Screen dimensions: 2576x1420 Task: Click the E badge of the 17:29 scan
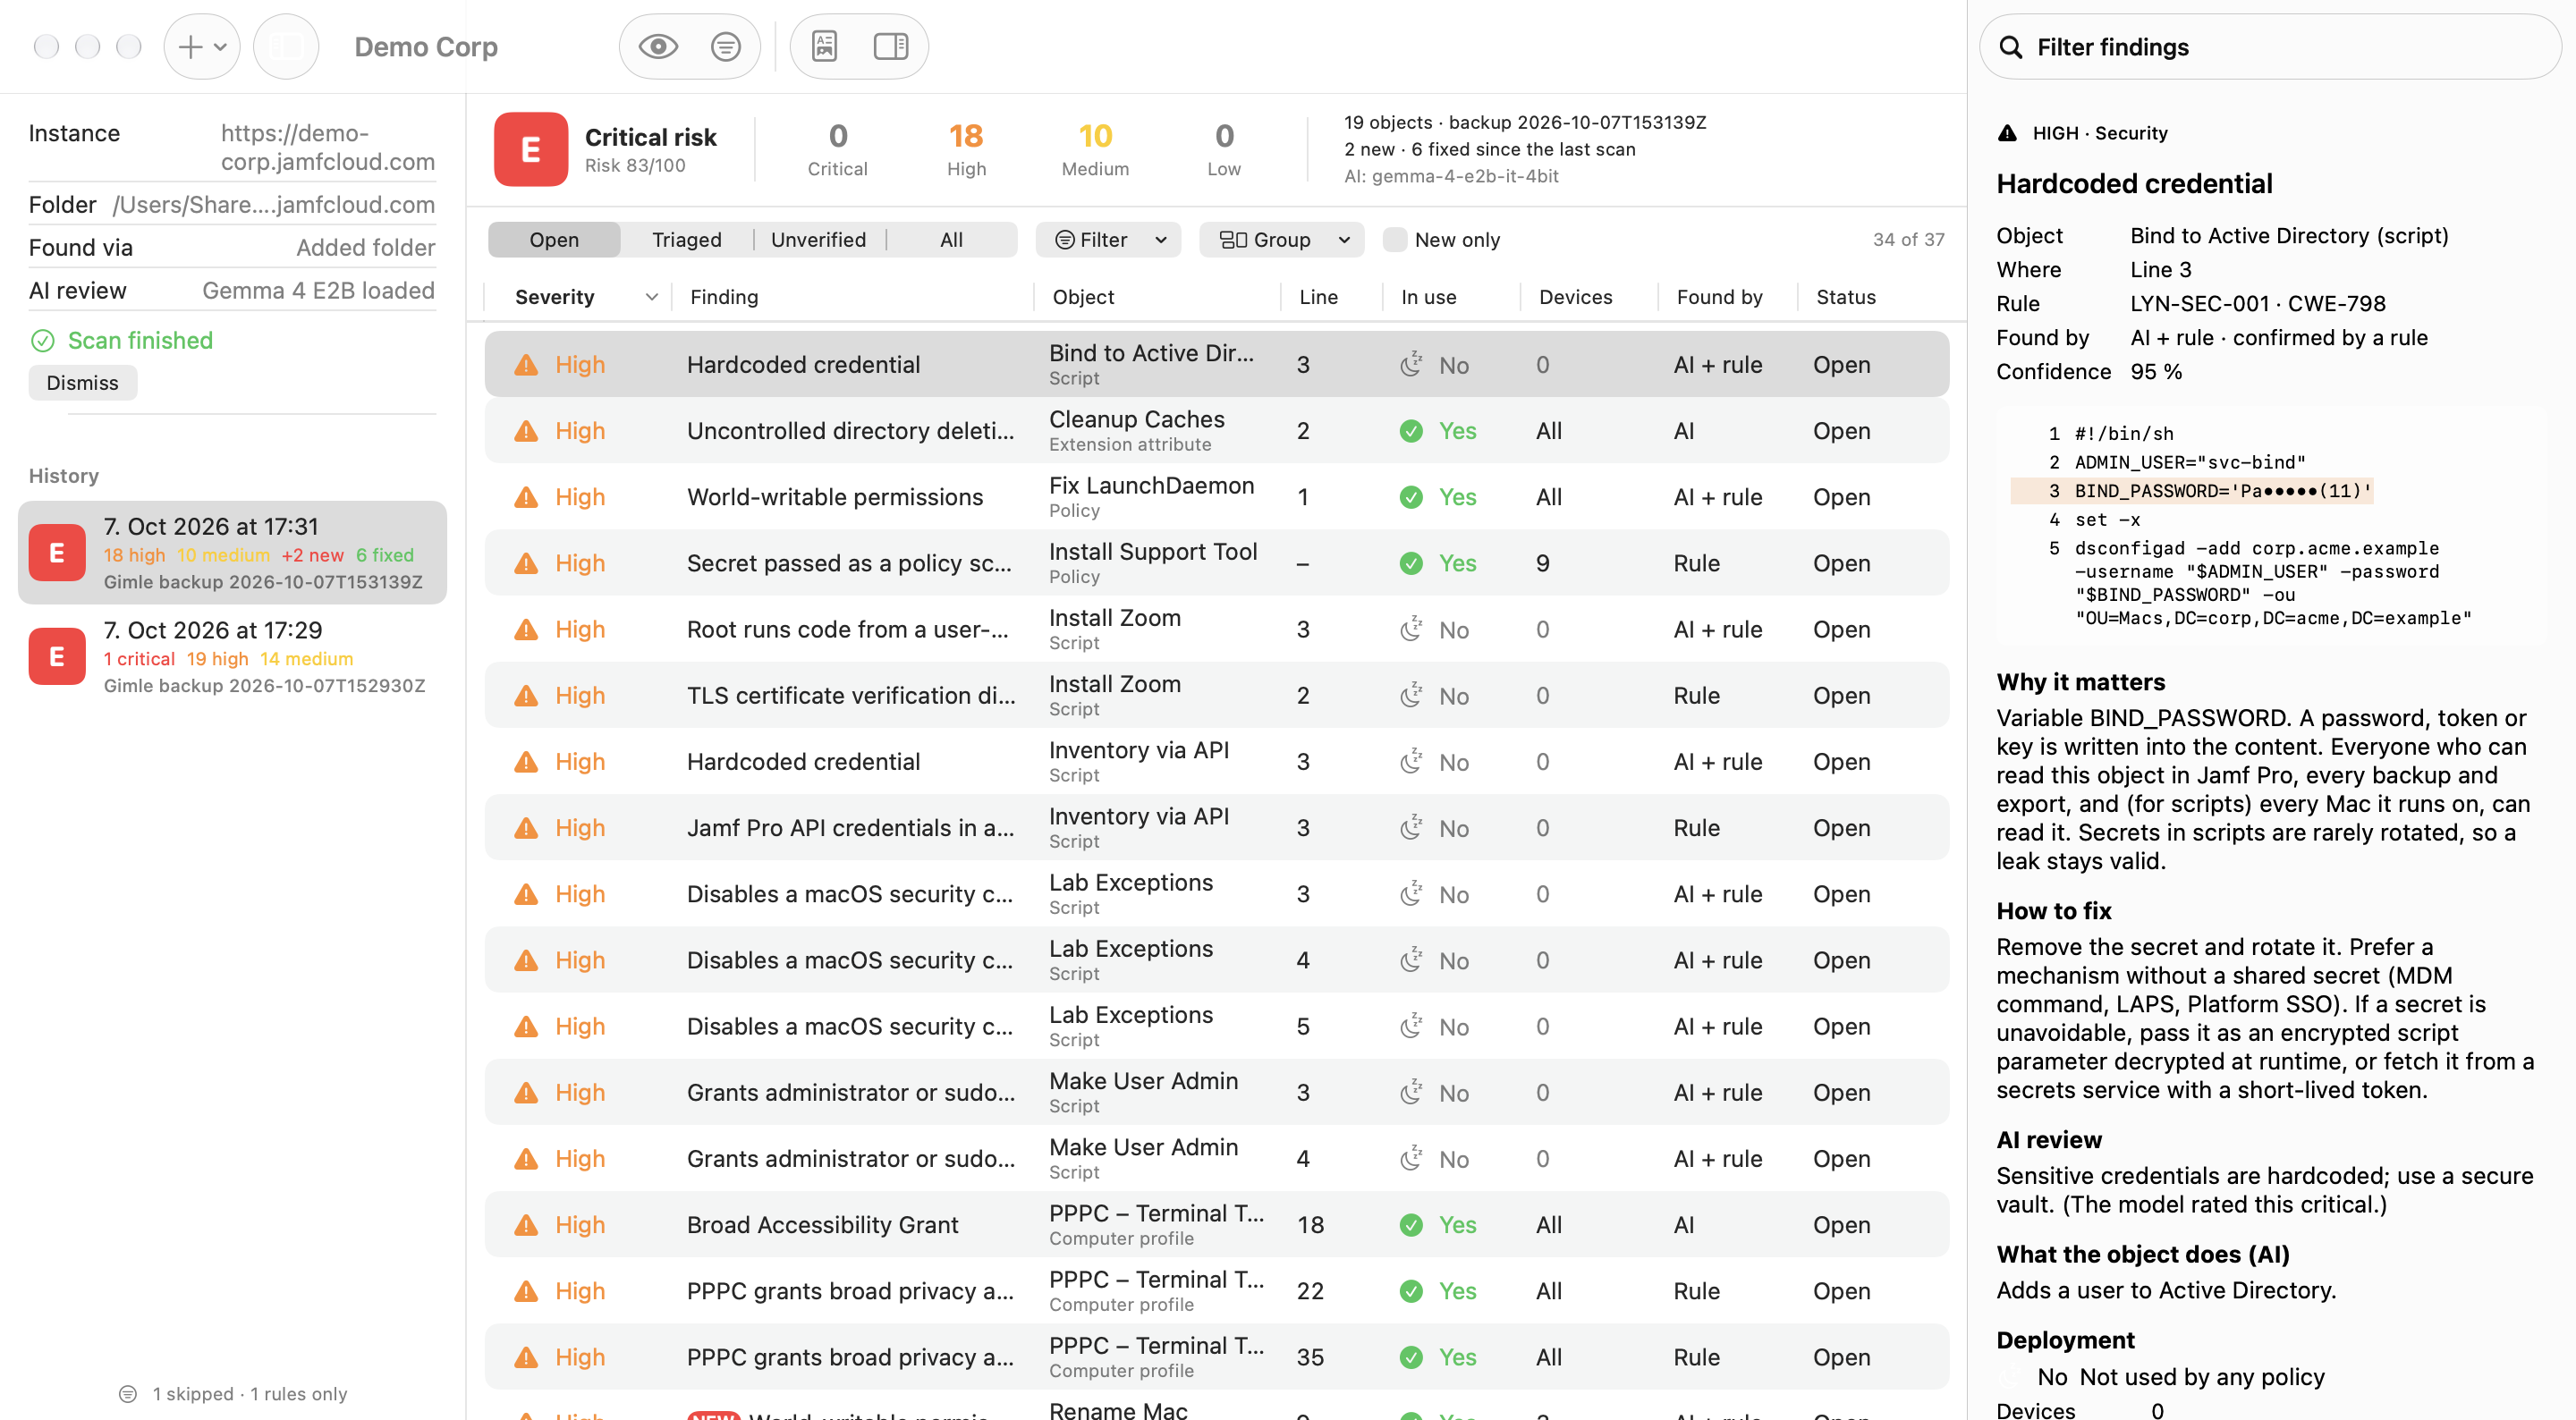[57, 656]
